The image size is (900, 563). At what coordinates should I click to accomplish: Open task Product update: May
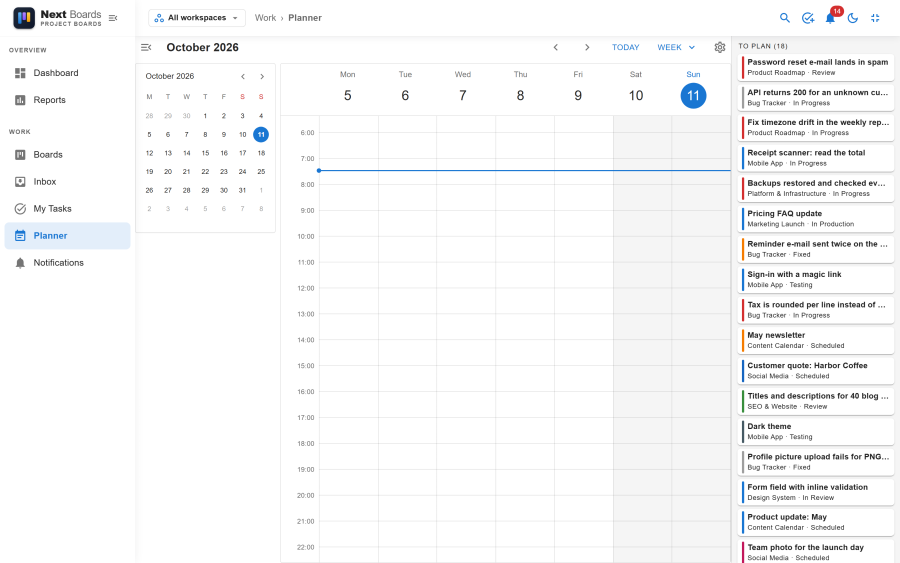(x=816, y=522)
